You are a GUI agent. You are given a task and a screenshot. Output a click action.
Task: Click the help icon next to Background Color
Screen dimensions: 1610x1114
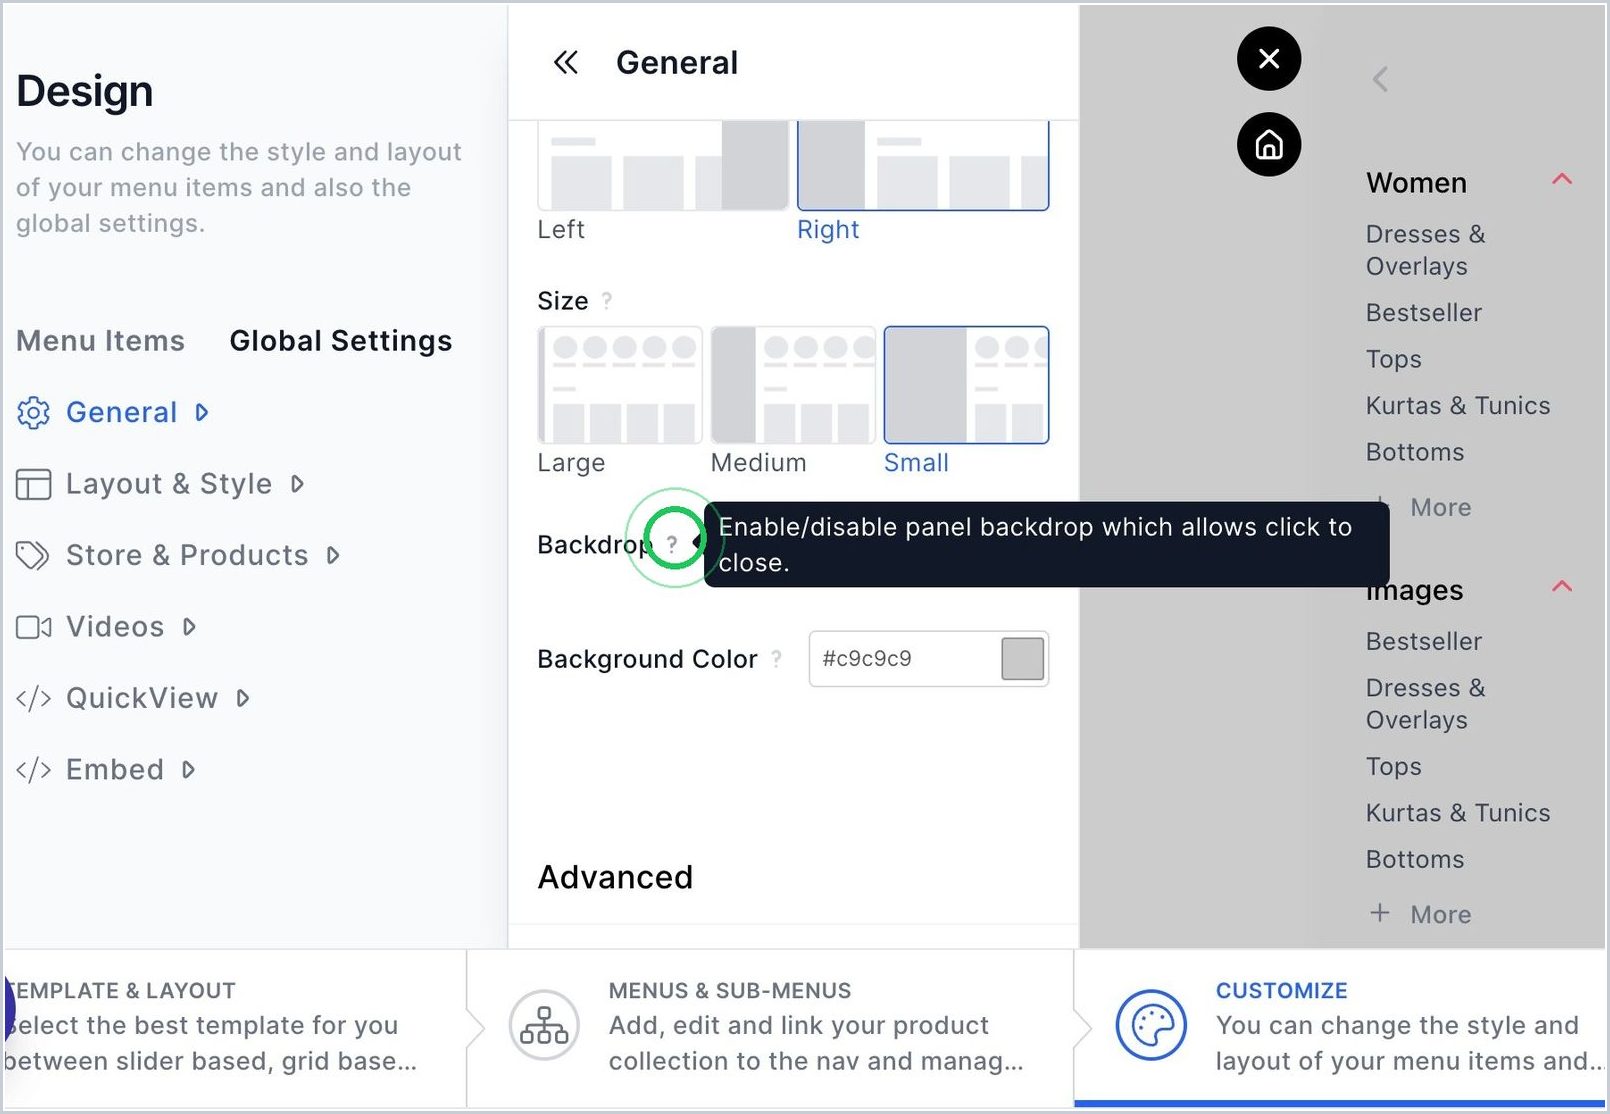pos(776,659)
